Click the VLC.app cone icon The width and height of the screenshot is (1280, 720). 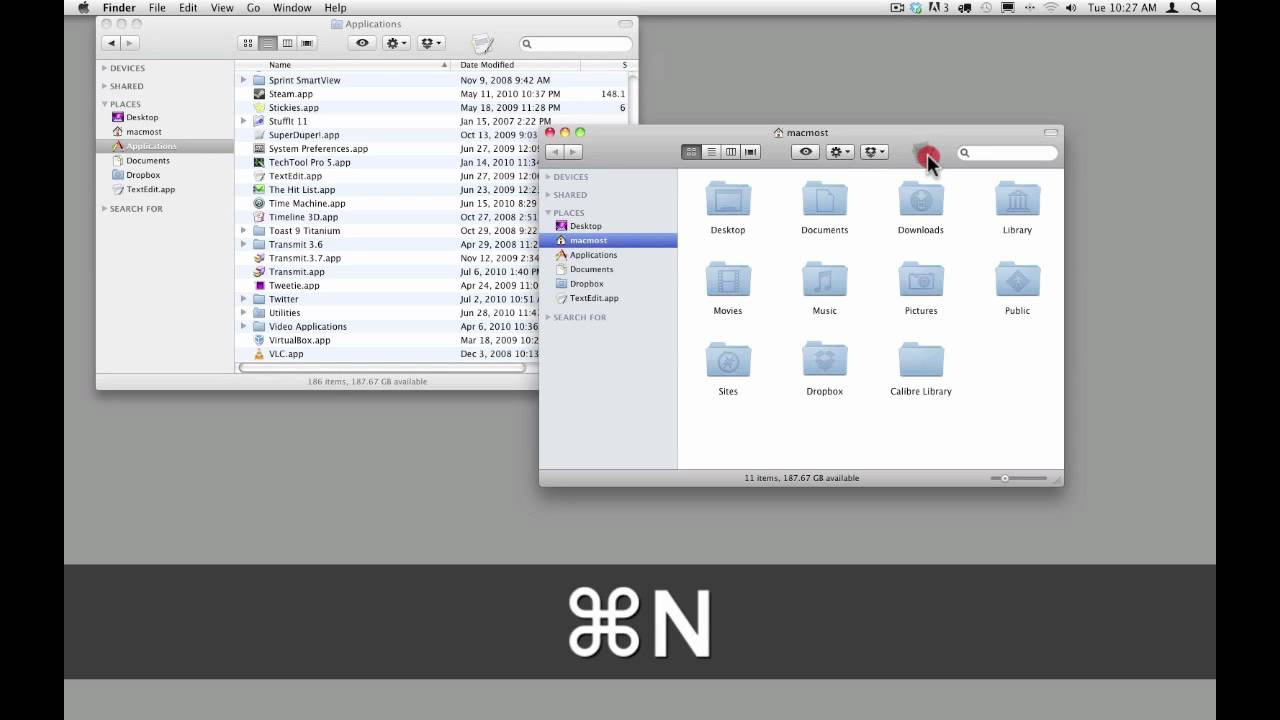[x=259, y=354]
